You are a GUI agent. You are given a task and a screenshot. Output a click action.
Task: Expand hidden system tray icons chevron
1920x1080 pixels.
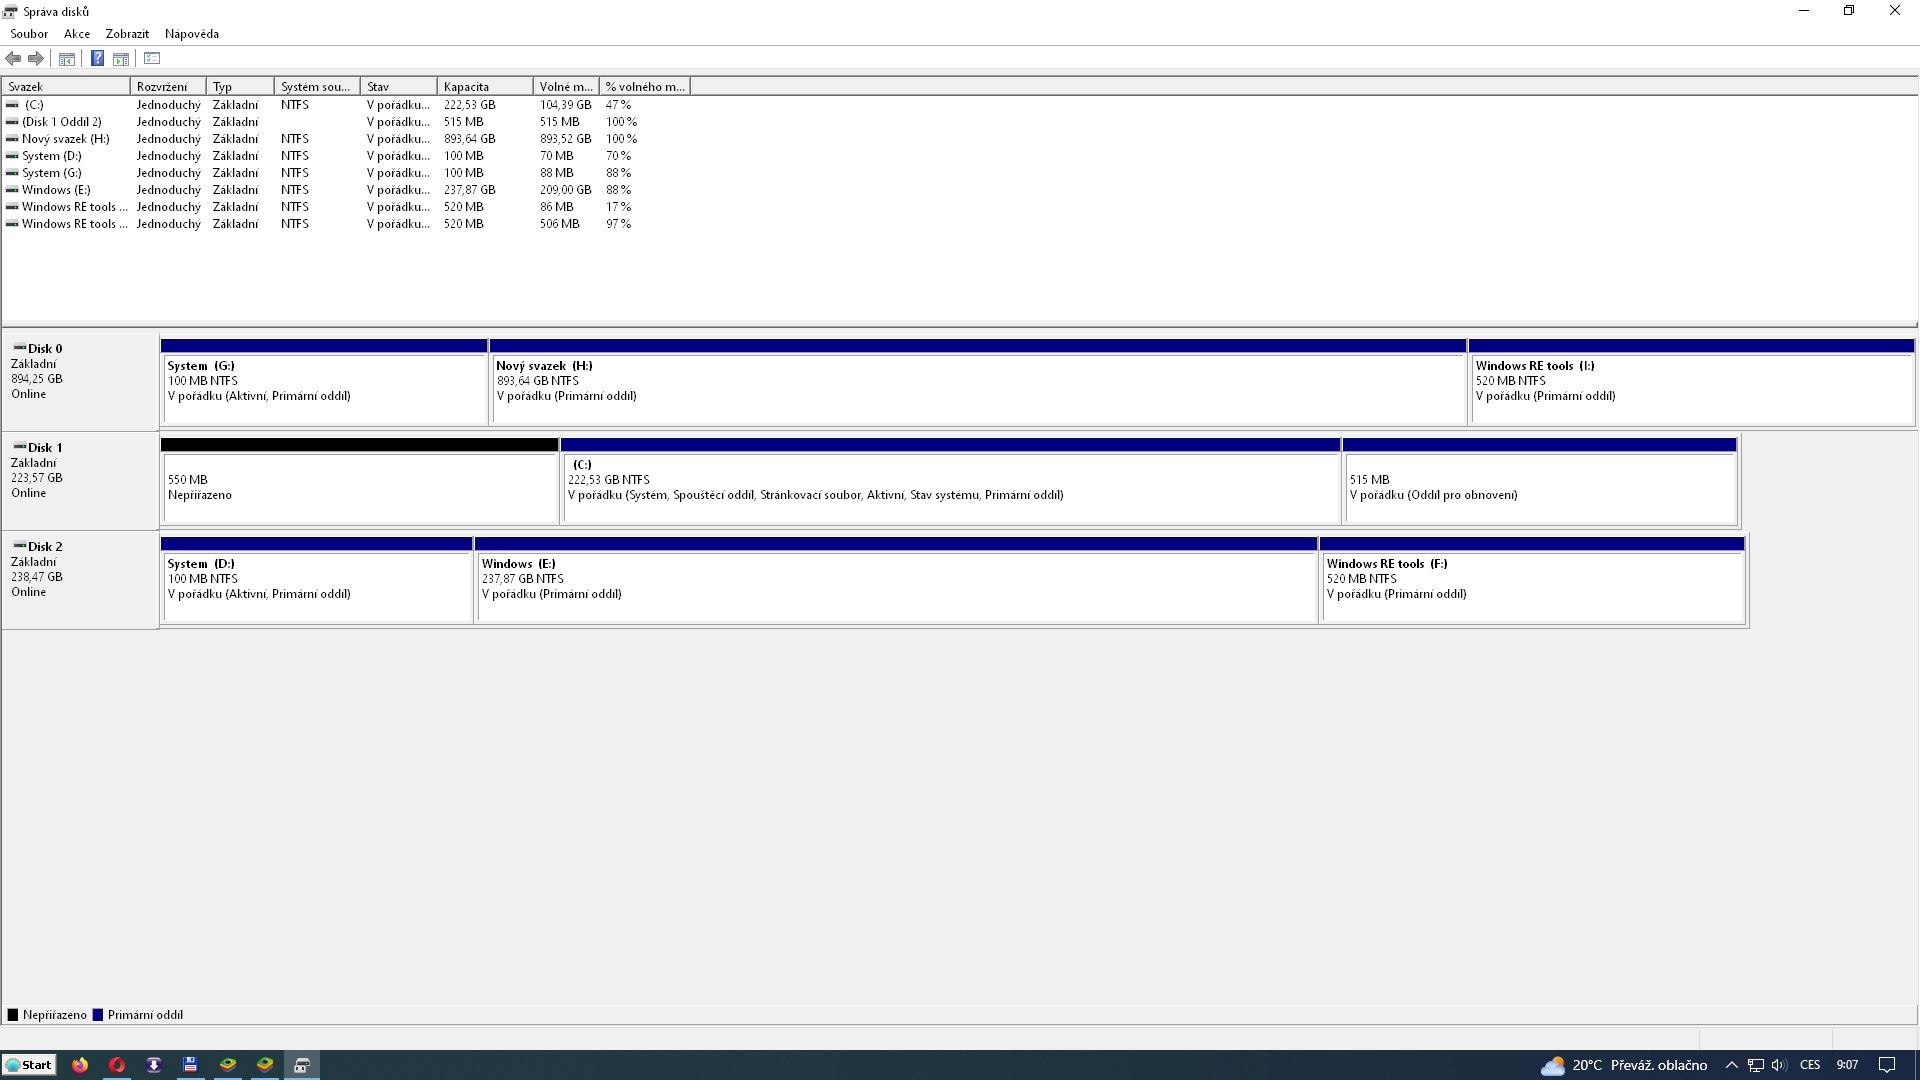1732,1065
